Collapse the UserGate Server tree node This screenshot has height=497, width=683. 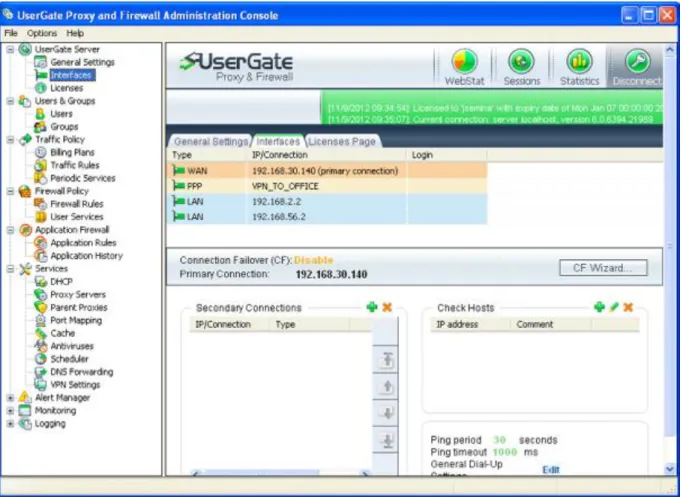tap(10, 49)
